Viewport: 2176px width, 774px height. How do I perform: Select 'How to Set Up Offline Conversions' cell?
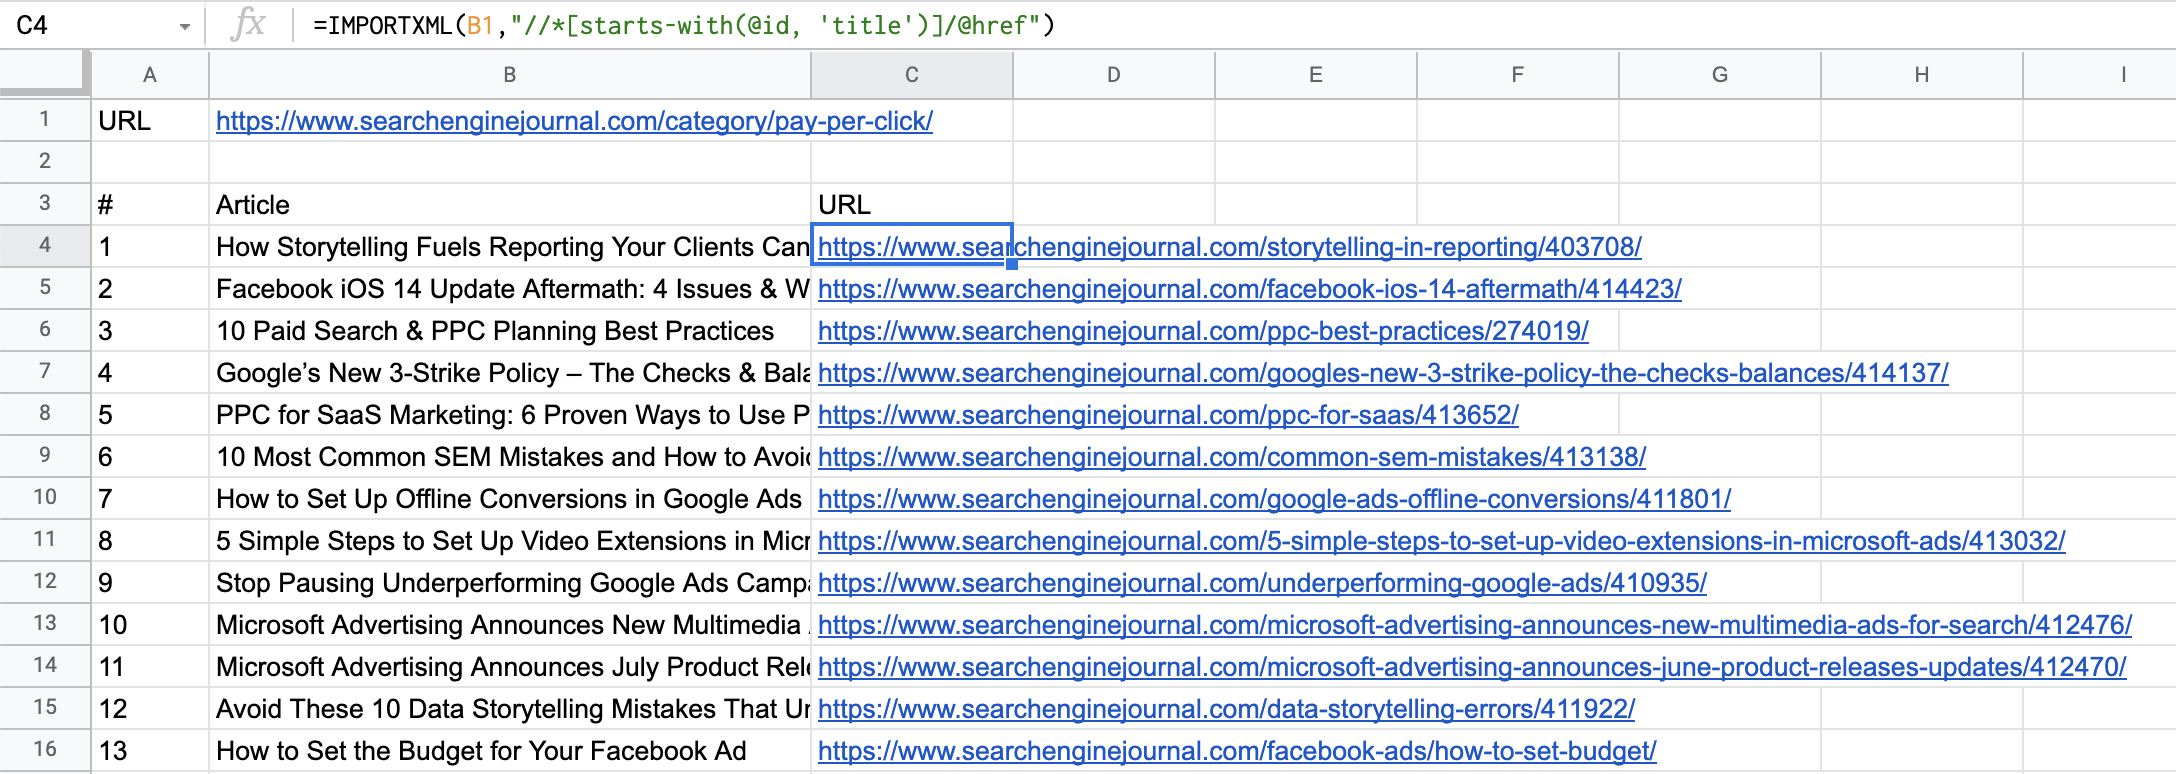click(510, 498)
